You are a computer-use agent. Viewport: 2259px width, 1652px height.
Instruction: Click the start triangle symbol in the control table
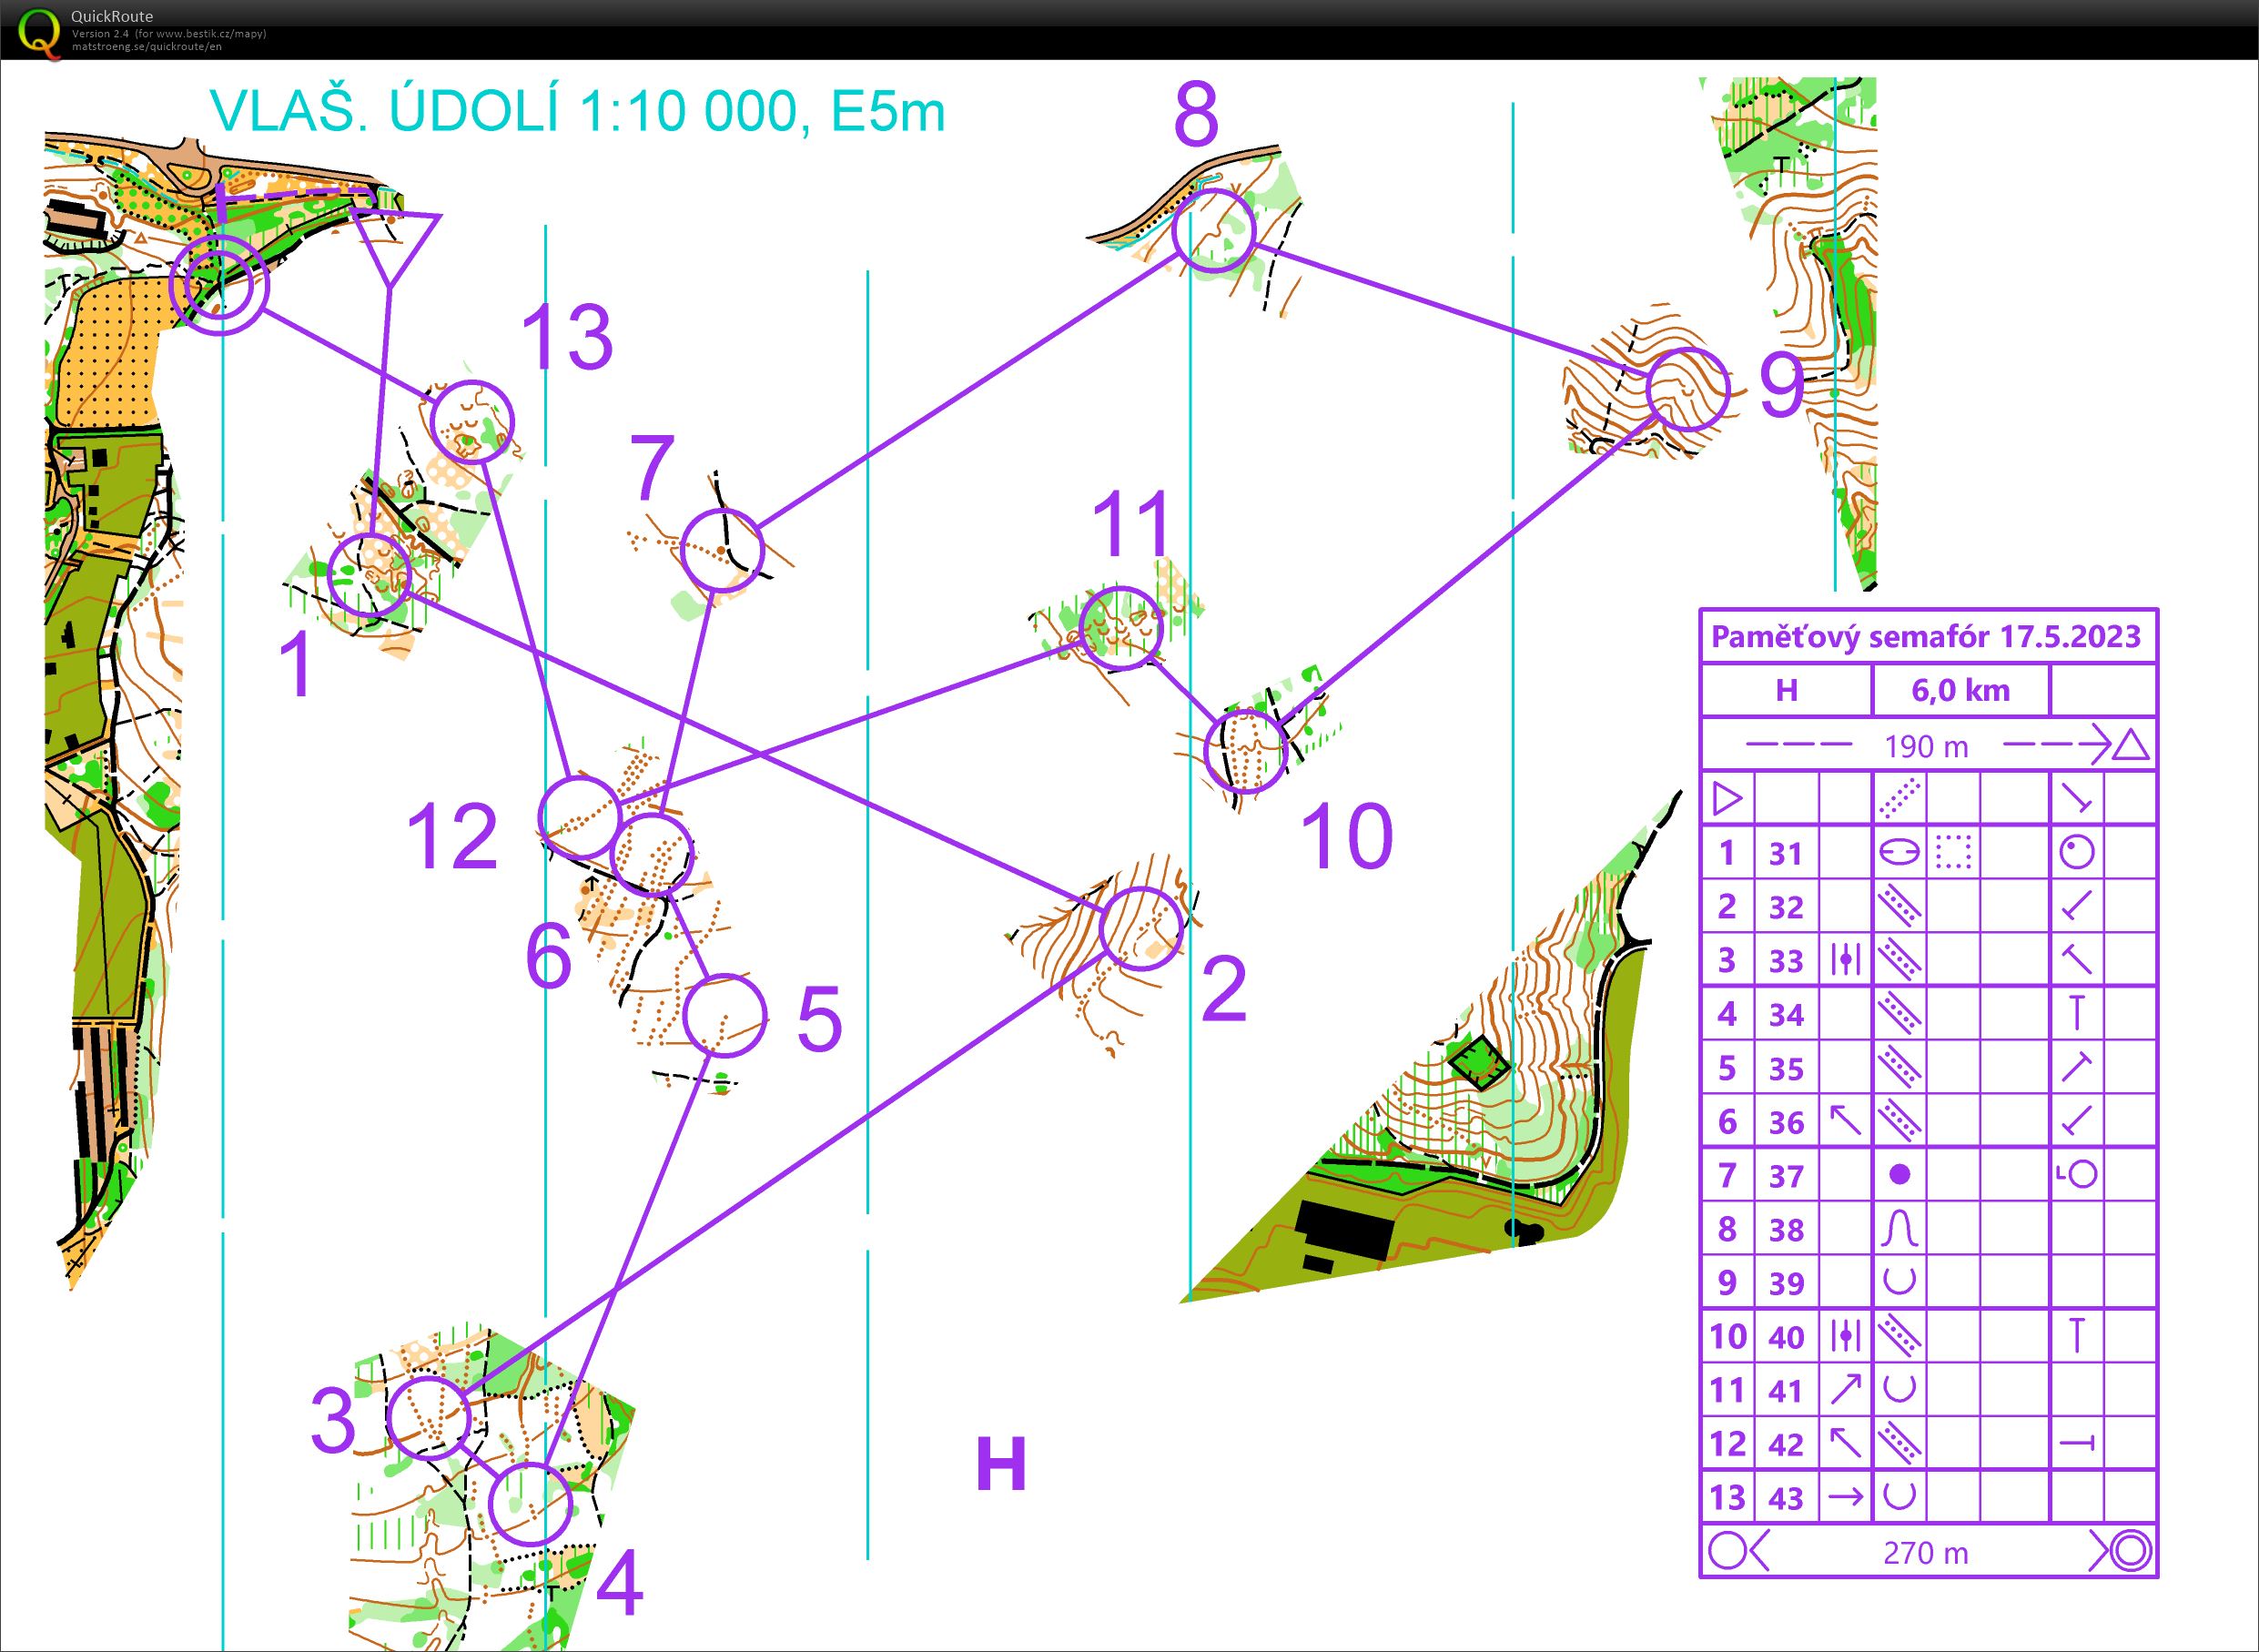[1727, 799]
